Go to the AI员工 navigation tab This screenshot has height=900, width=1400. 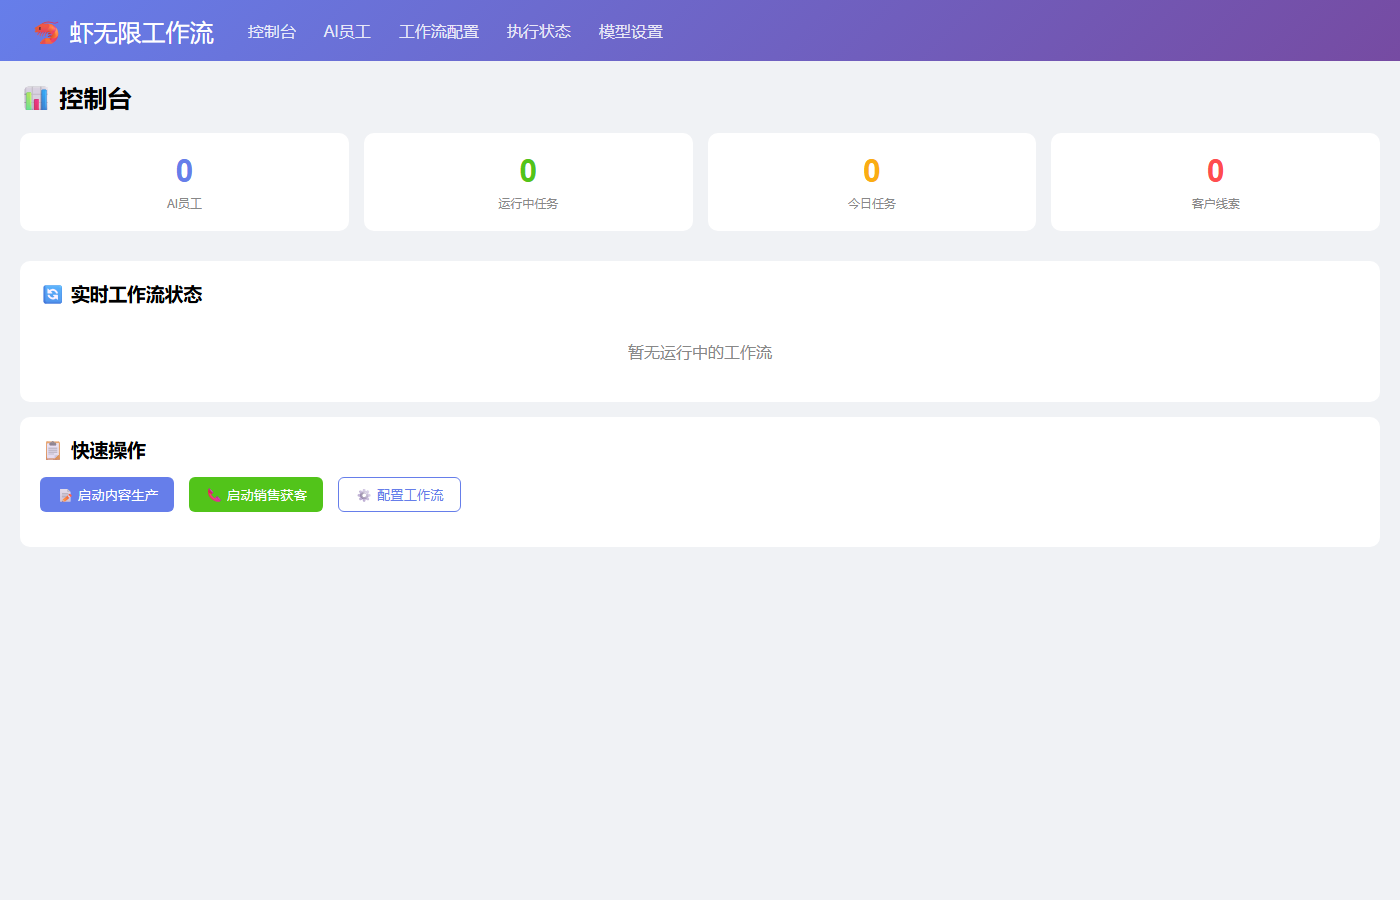click(x=347, y=32)
